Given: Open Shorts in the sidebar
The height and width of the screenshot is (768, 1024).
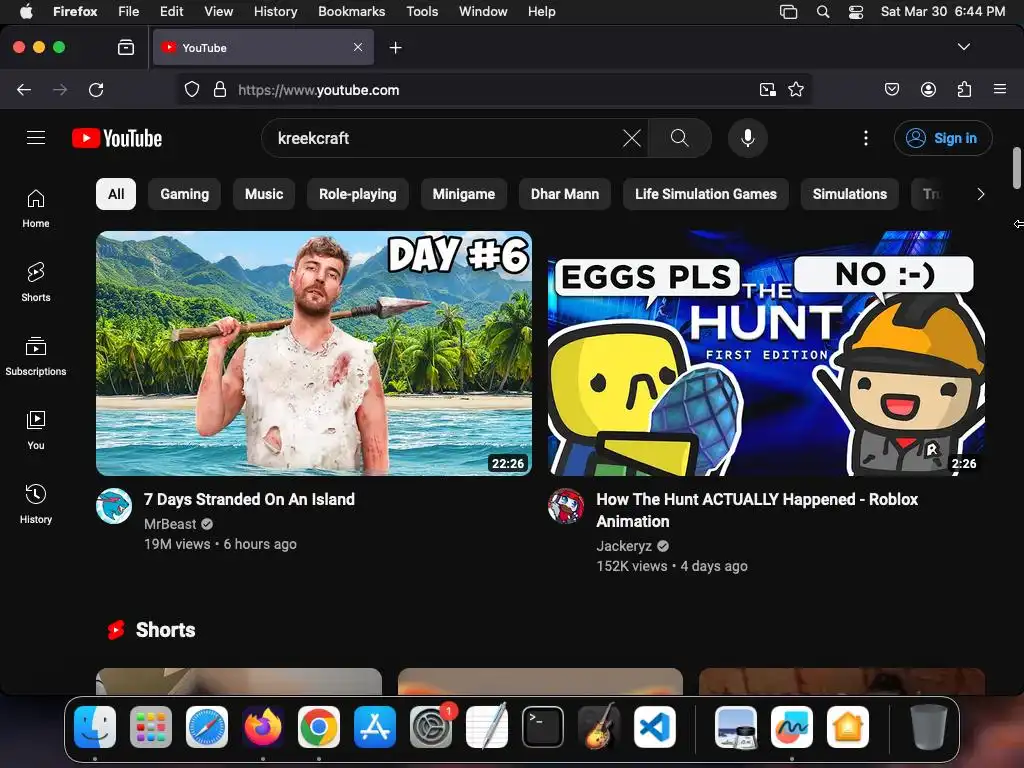Looking at the screenshot, I should tap(36, 282).
